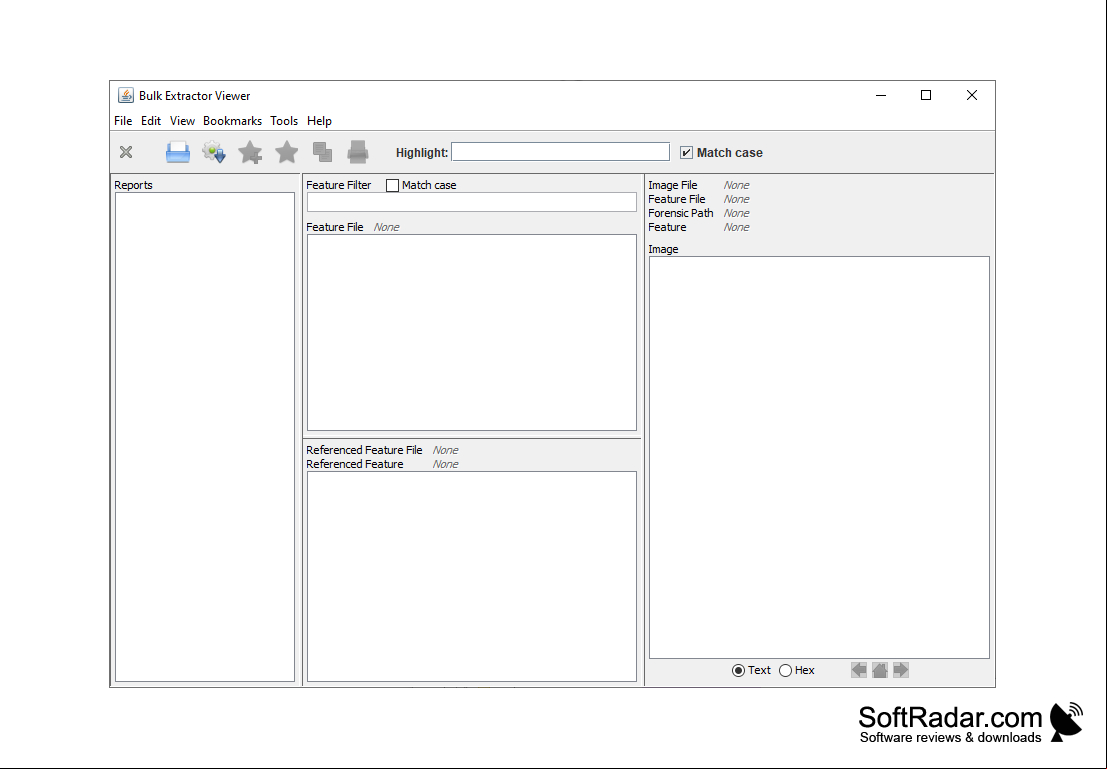Toggle the Highlight Match case checkbox

tap(686, 153)
